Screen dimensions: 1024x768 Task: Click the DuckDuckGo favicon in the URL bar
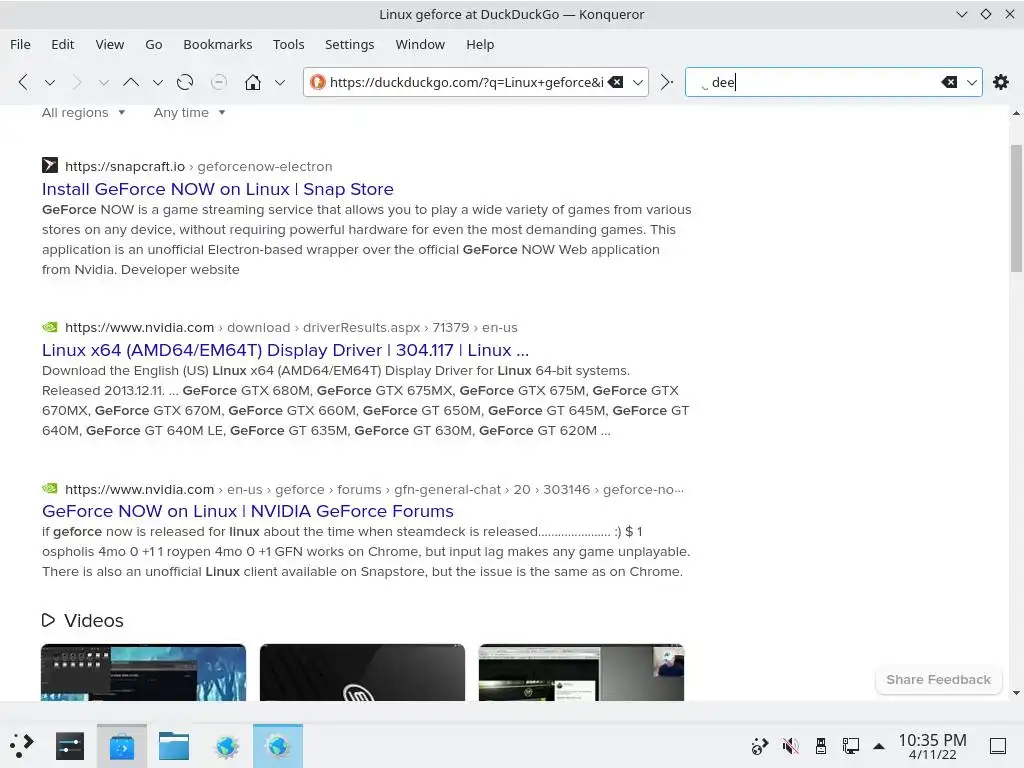click(x=317, y=82)
